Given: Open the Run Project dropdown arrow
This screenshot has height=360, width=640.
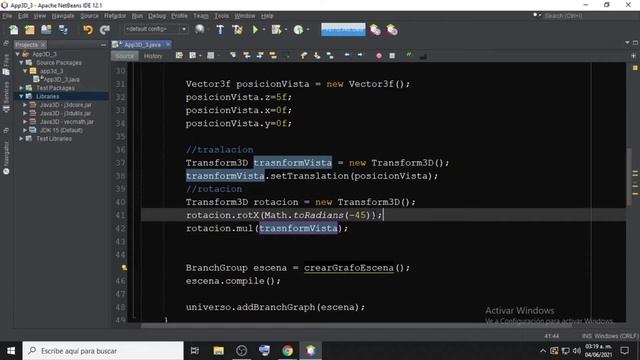Looking at the screenshot, I should 264,30.
